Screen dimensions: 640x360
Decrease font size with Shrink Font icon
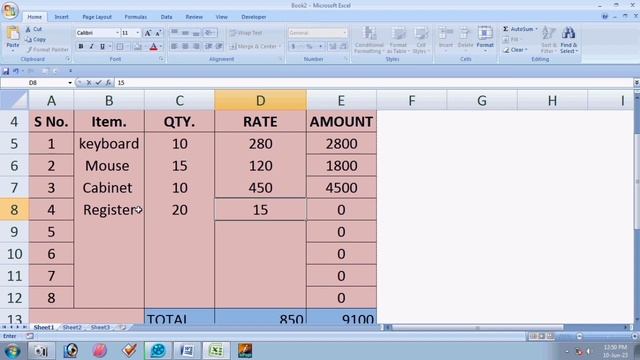[158, 33]
